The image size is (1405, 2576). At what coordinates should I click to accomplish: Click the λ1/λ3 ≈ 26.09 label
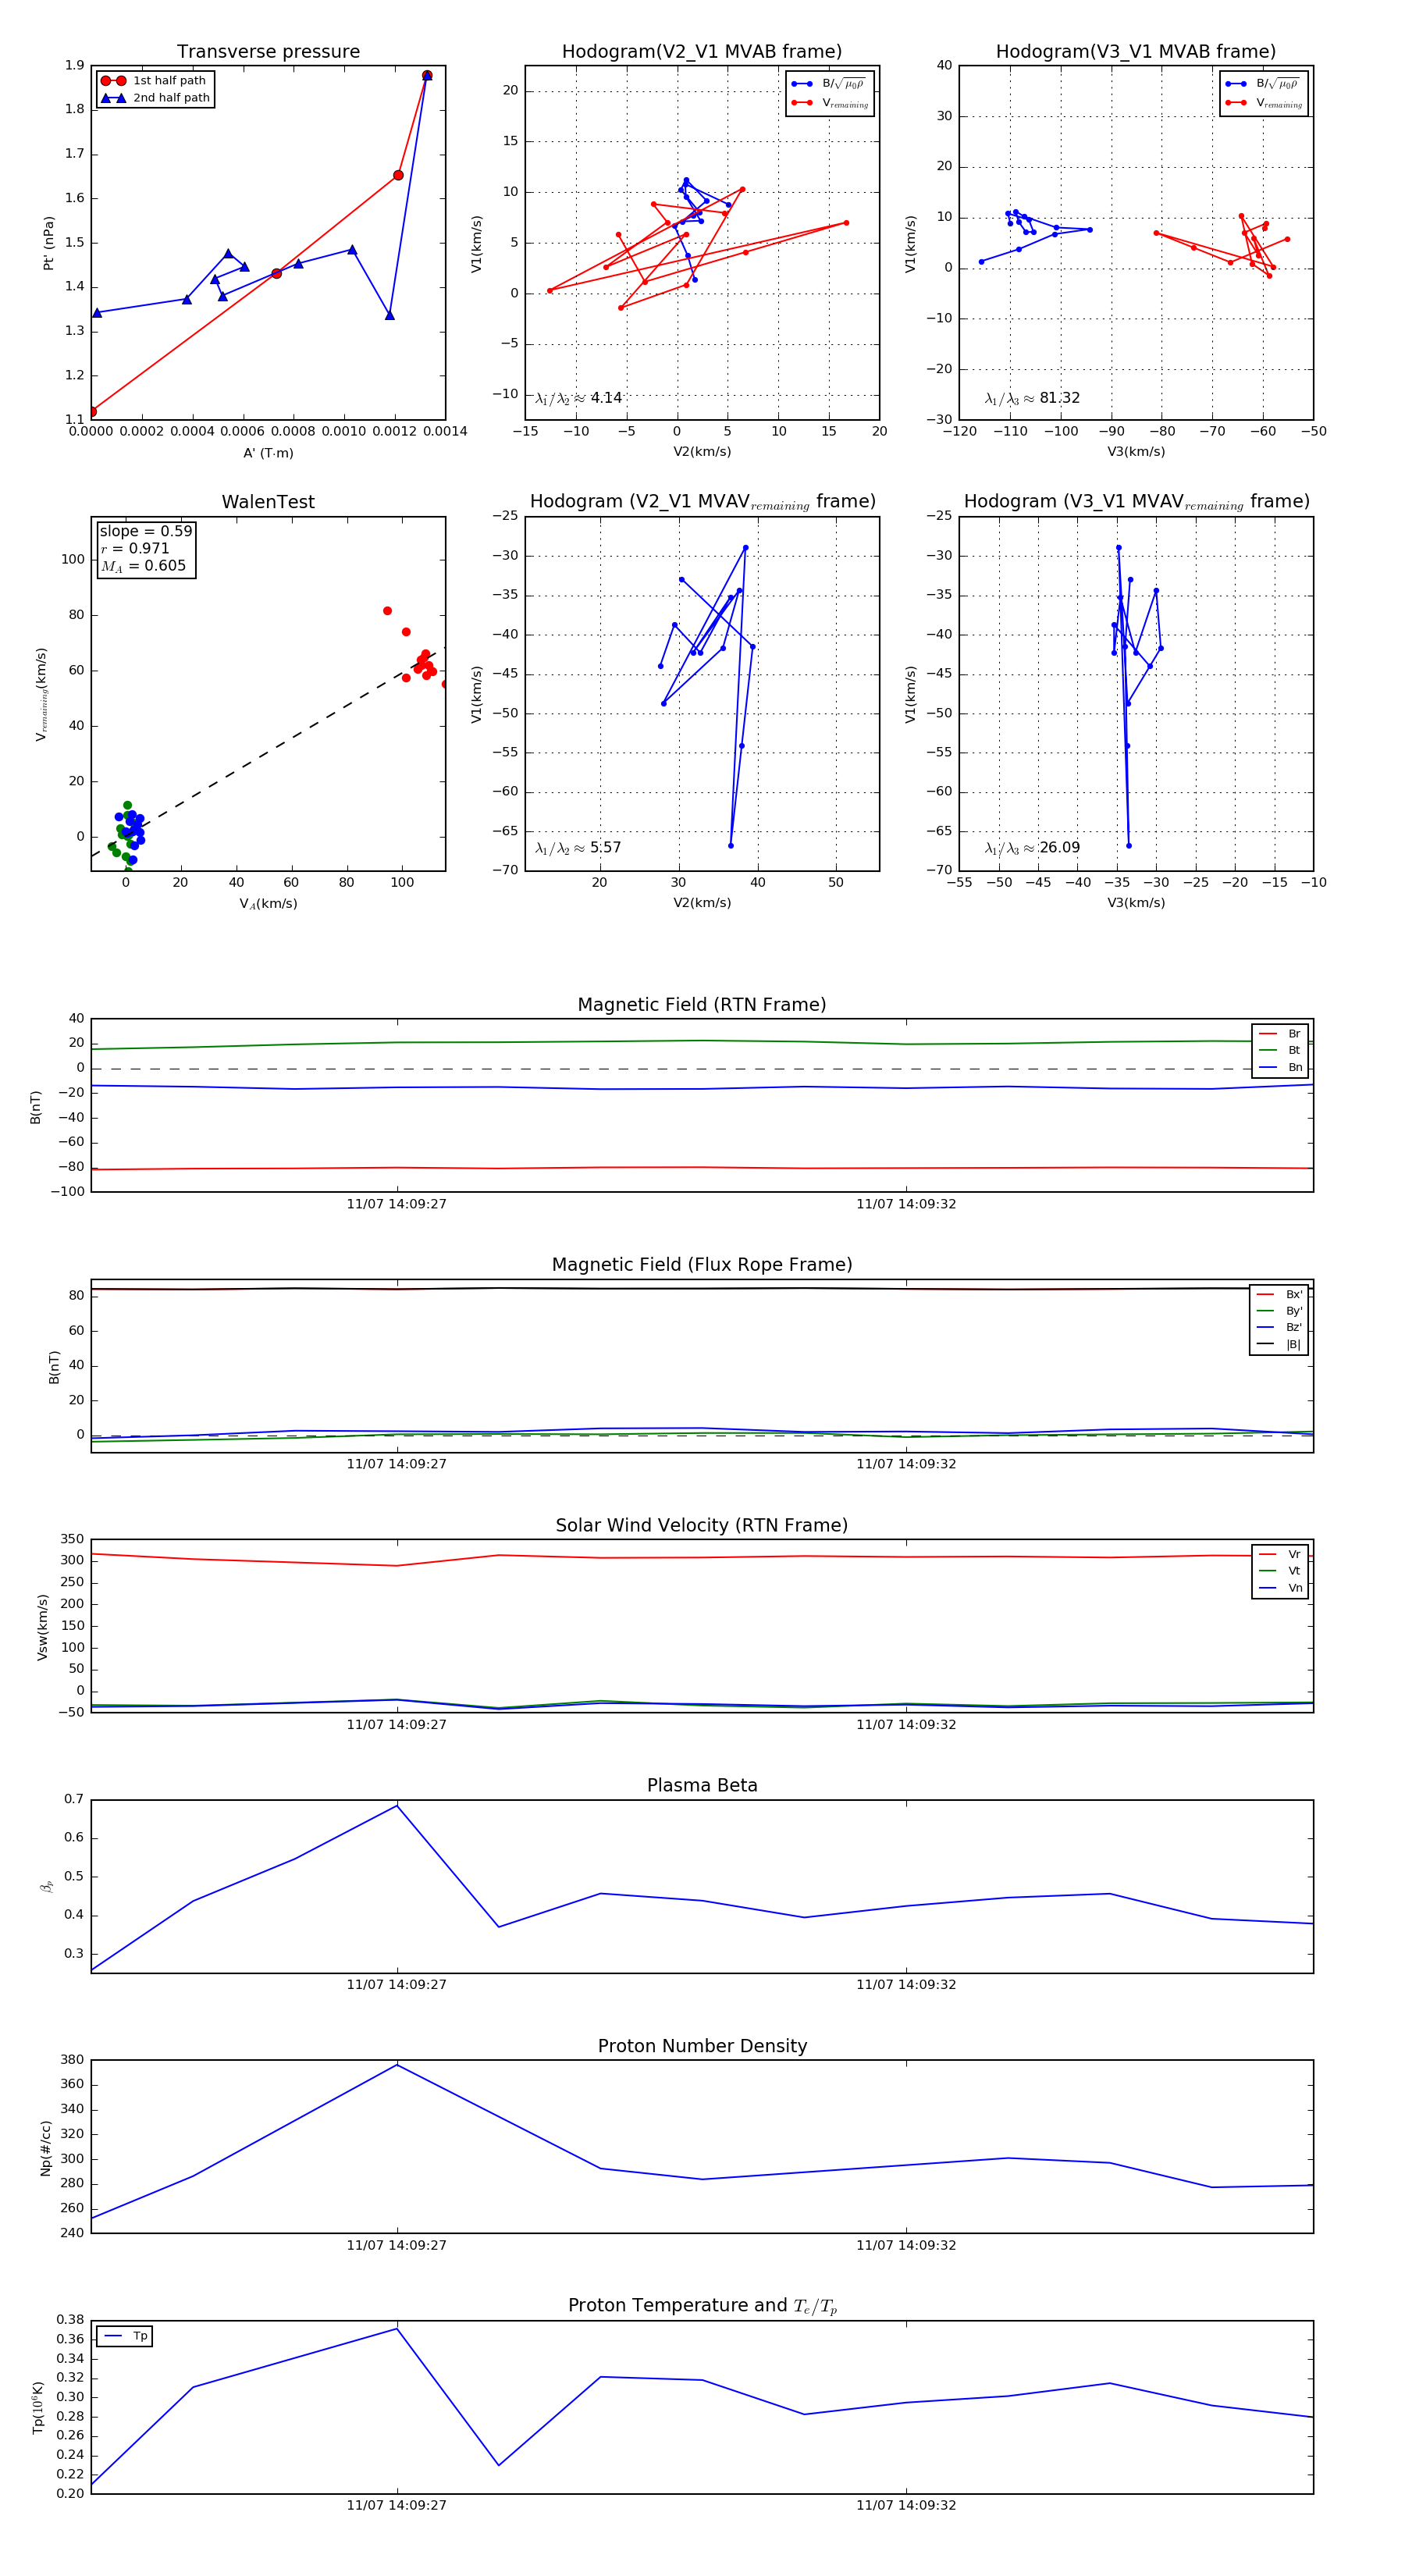pos(1032,848)
